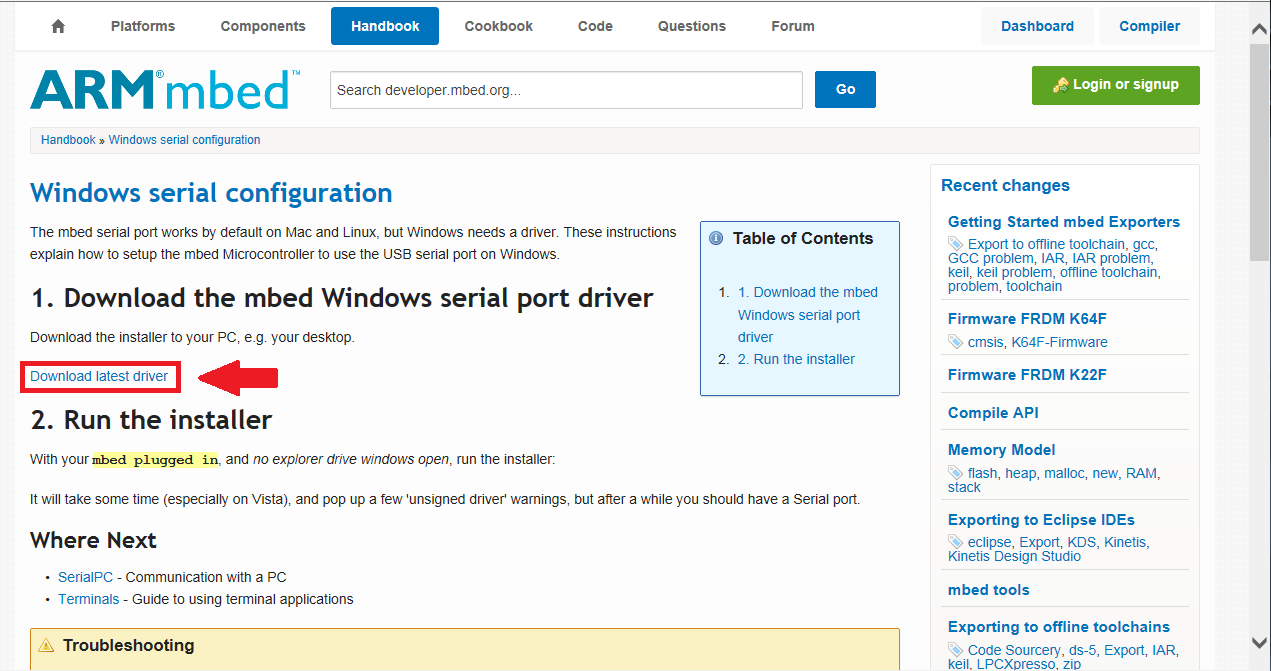Go to the home icon in navigation bar
This screenshot has width=1271, height=671.
[x=58, y=27]
